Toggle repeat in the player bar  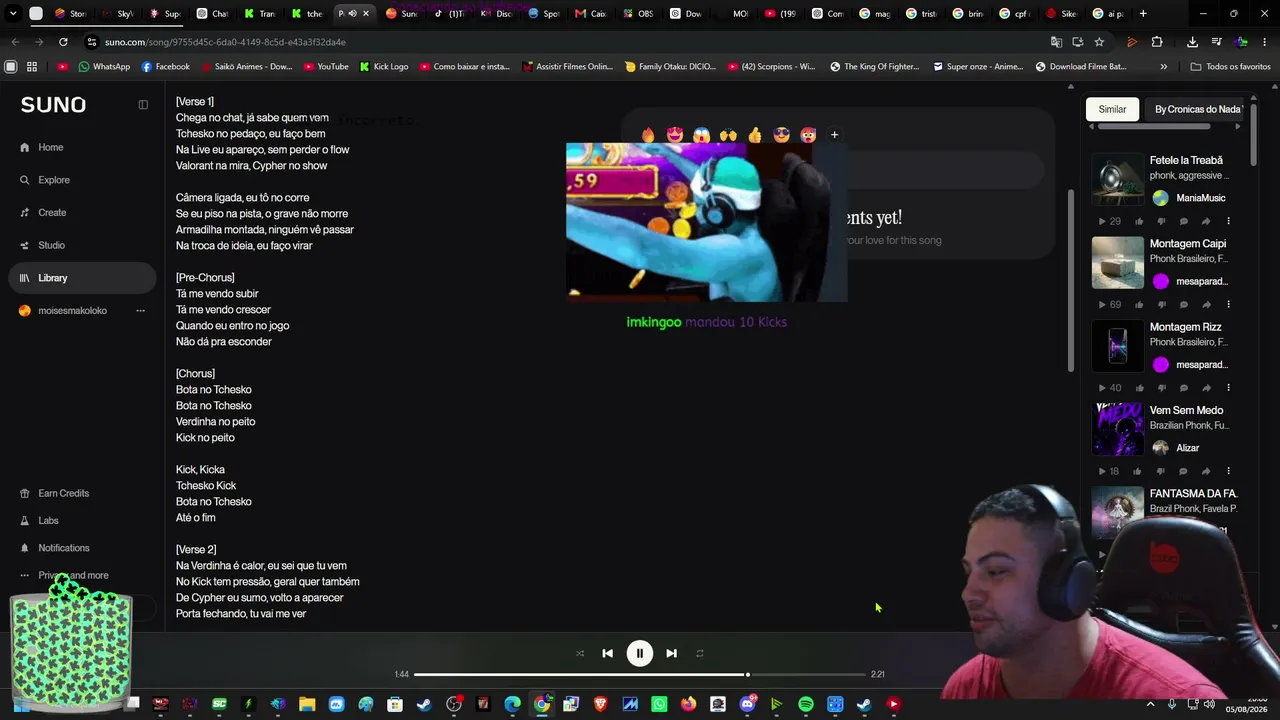pyautogui.click(x=700, y=653)
